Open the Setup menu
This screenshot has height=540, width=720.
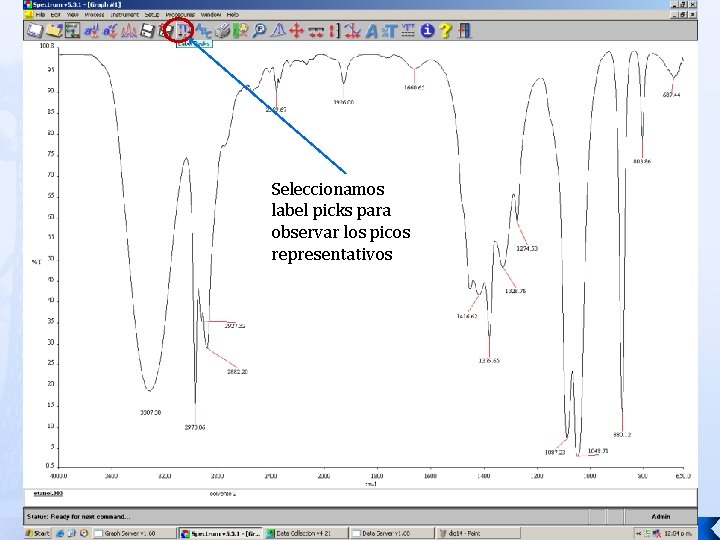(x=152, y=15)
